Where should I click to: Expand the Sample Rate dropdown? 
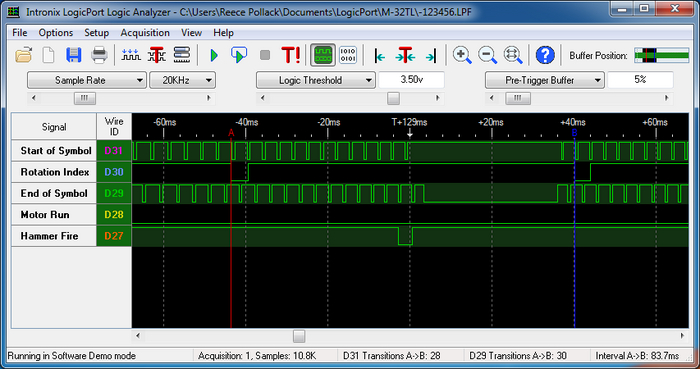click(x=87, y=80)
